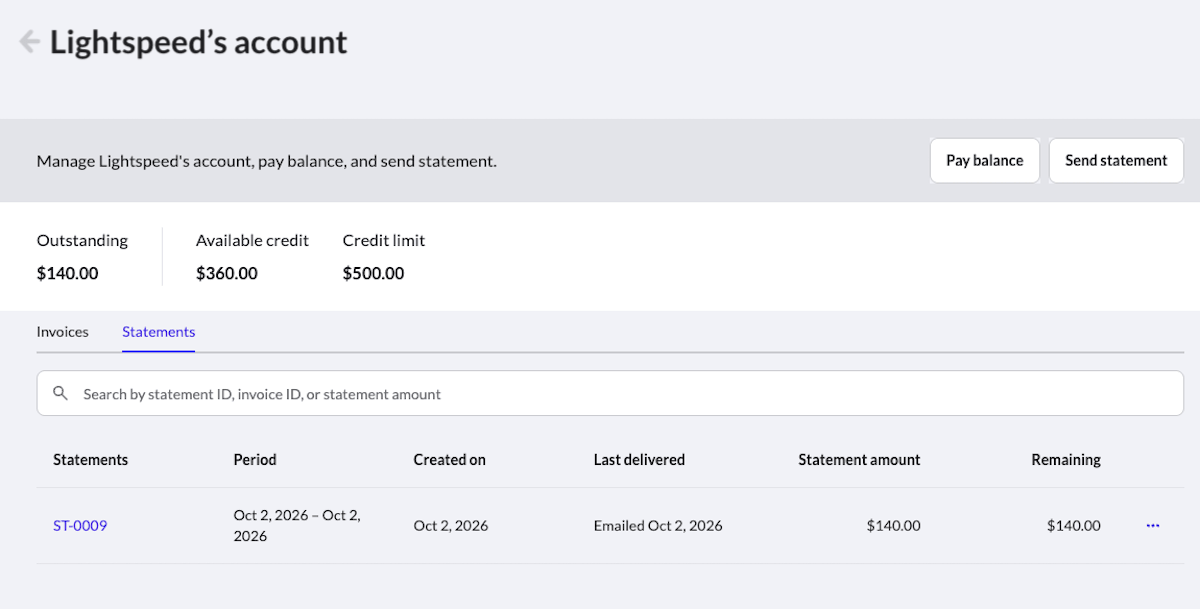This screenshot has width=1200, height=609.
Task: Click the Lightspeed's account page title
Action: 199,42
